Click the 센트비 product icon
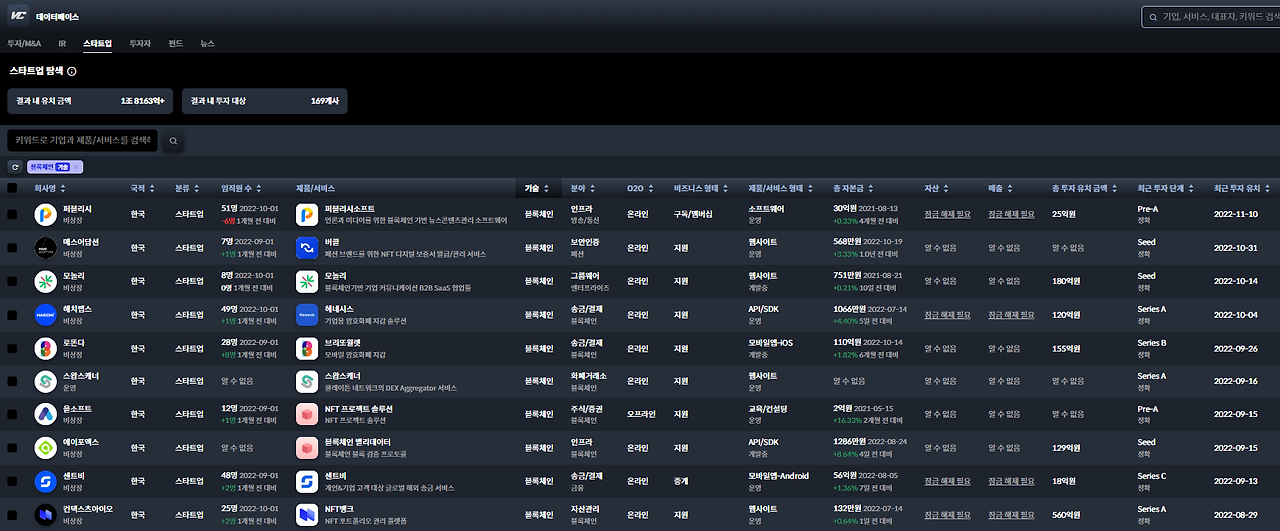This screenshot has height=531, width=1280. click(307, 482)
